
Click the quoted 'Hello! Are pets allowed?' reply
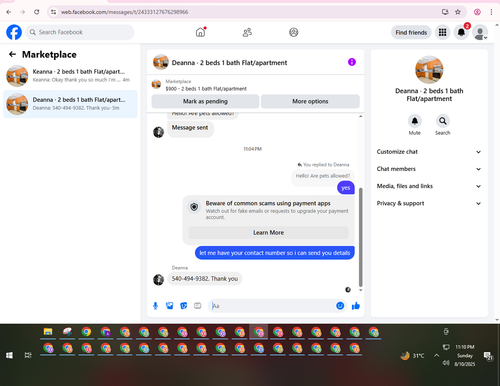coord(323,176)
